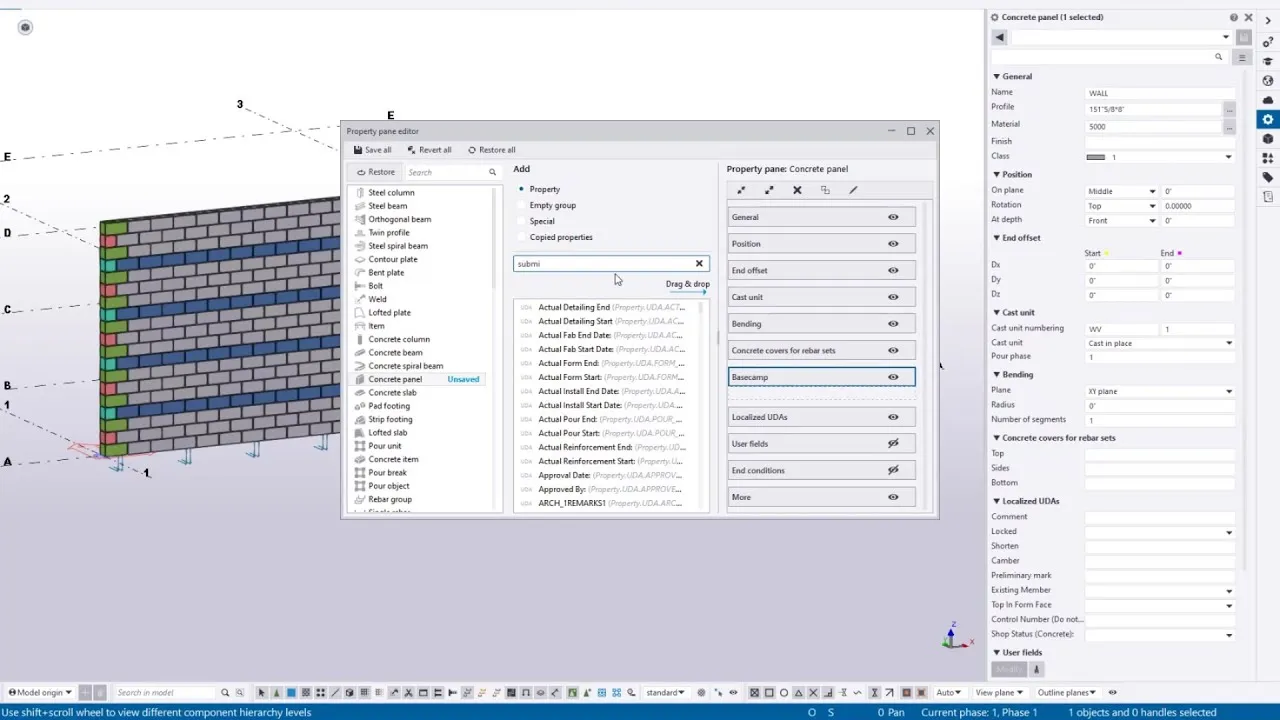1280x720 pixels.
Task: Select Steel beam in the object type list
Action: point(387,206)
